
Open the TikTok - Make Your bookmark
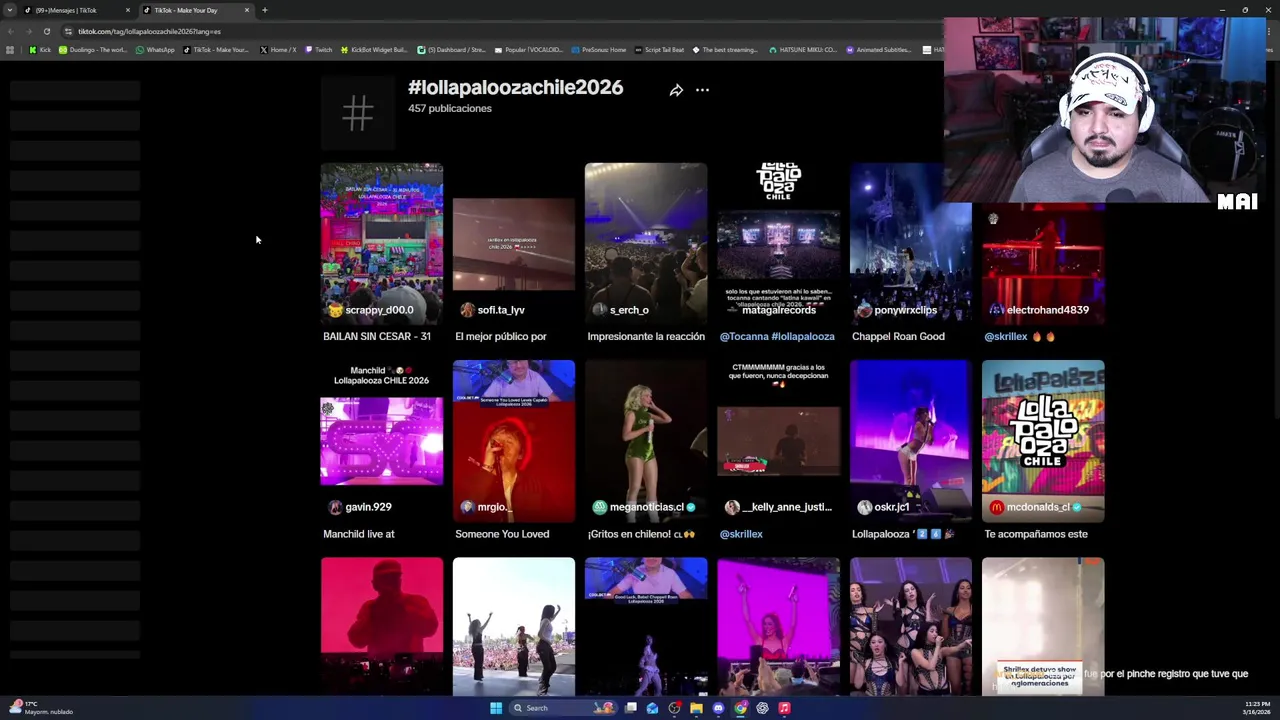[216, 49]
